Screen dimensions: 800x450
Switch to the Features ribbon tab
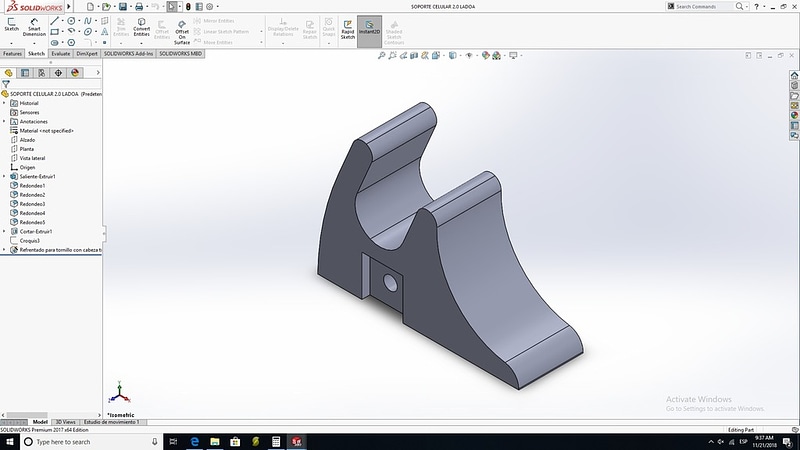coord(12,54)
